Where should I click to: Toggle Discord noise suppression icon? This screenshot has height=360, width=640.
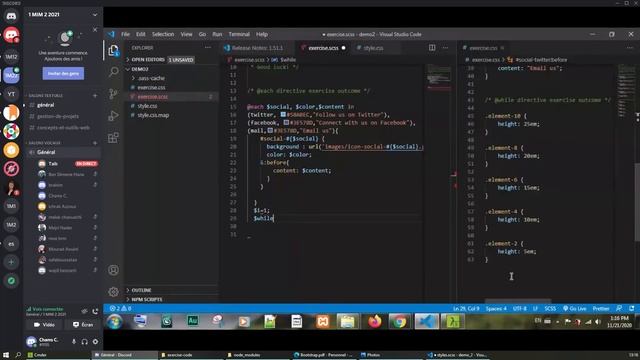84,311
